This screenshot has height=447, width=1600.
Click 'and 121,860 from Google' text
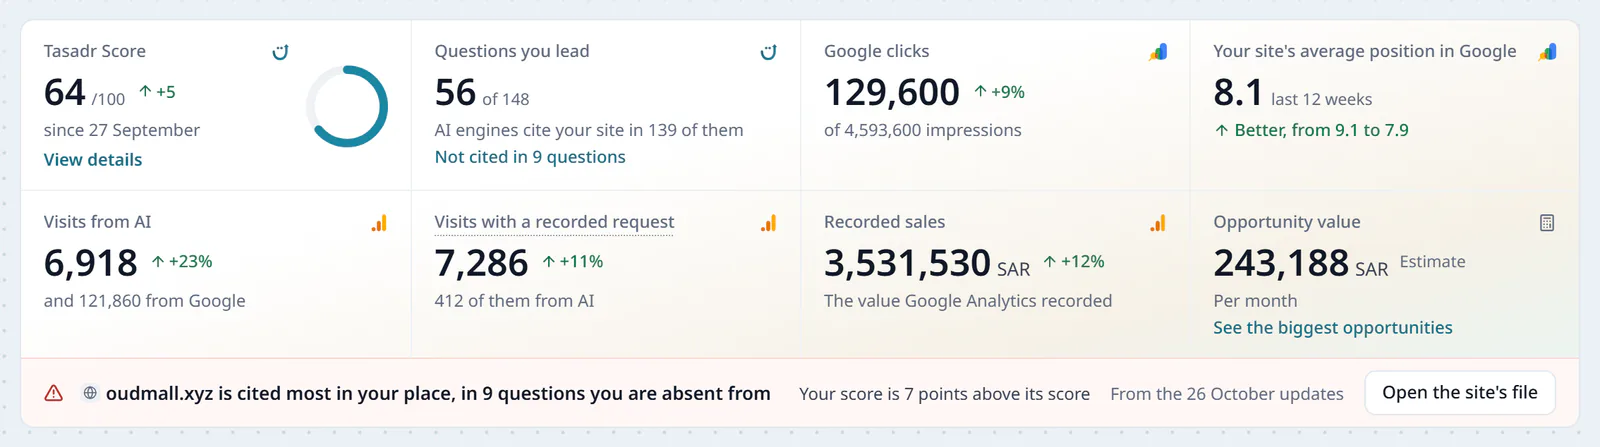click(x=145, y=301)
